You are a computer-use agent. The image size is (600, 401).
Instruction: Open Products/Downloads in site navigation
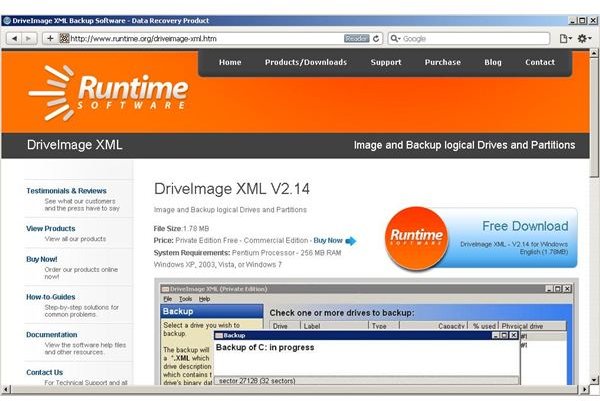pos(306,62)
